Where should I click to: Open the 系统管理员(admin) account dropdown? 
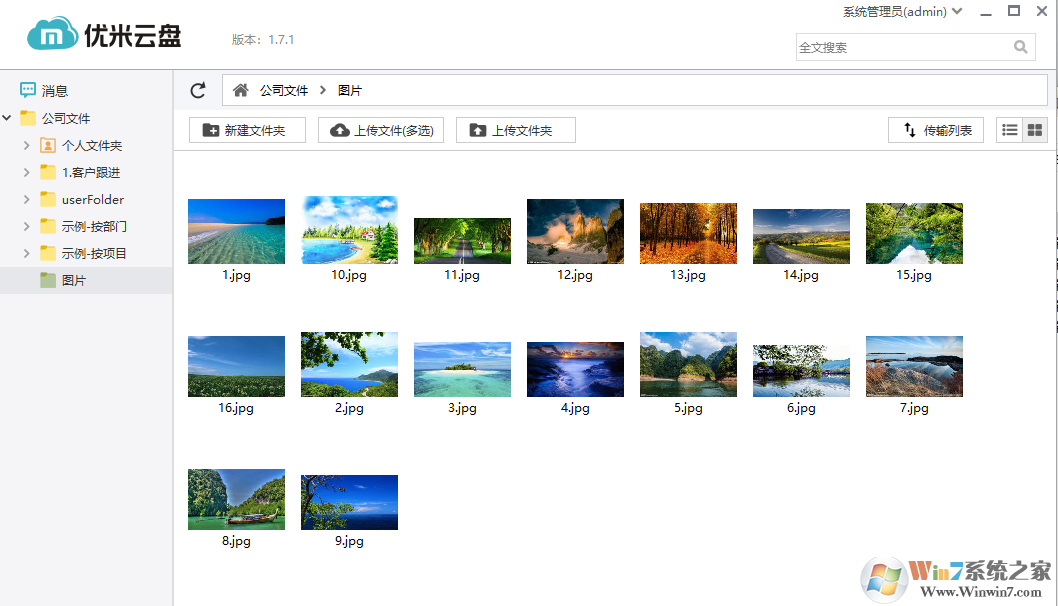897,11
